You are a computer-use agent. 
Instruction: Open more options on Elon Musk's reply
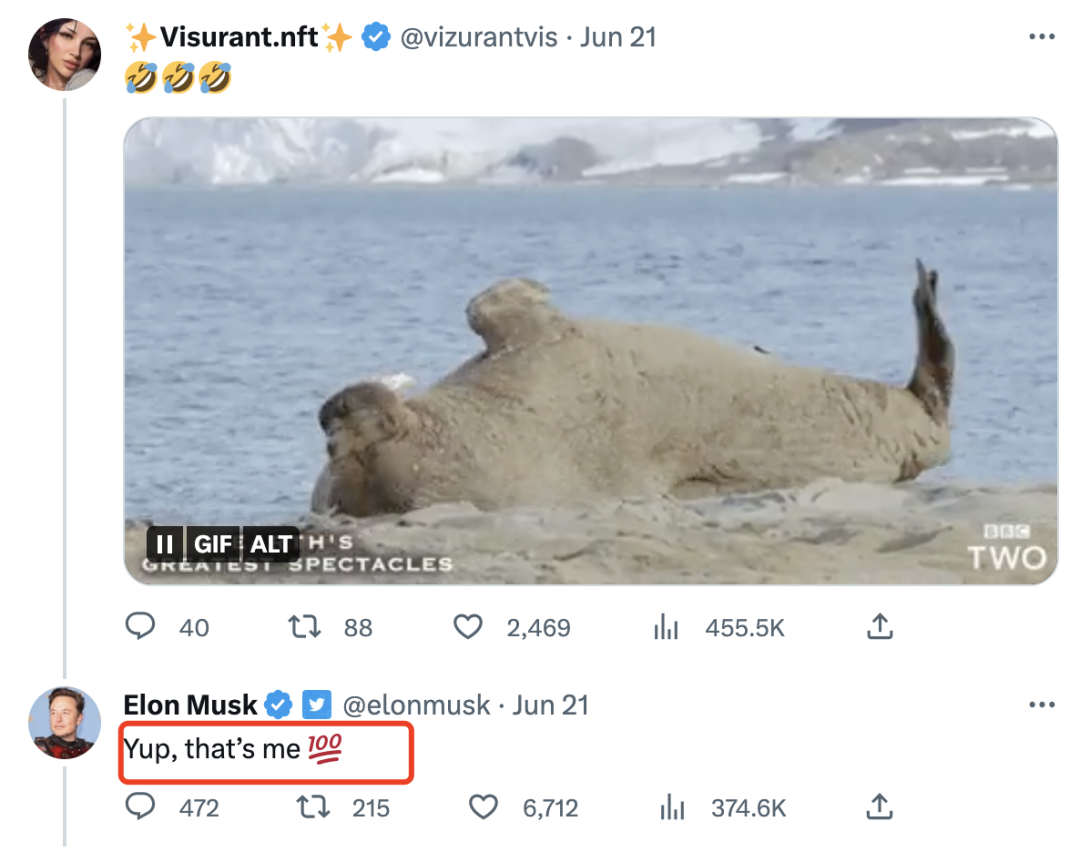1041,705
